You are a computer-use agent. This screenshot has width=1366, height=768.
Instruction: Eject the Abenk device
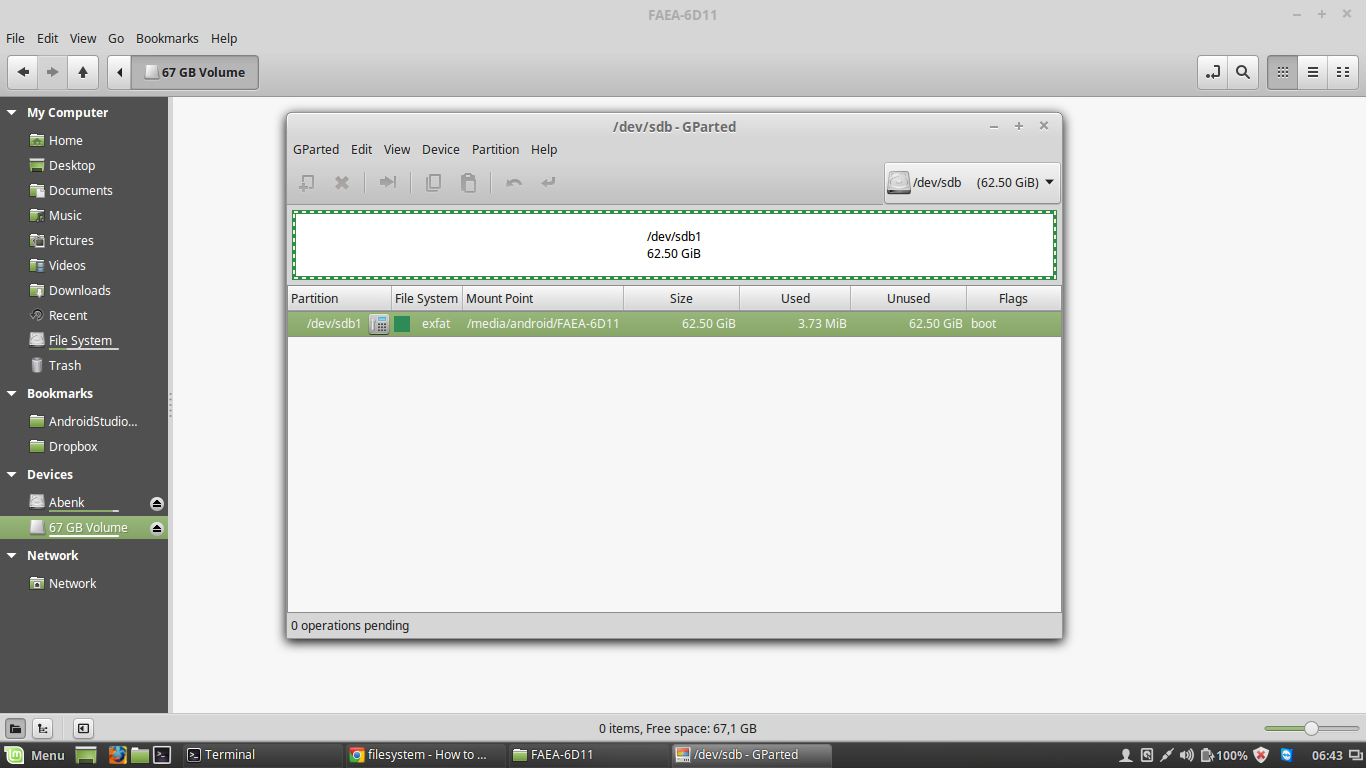(x=157, y=503)
